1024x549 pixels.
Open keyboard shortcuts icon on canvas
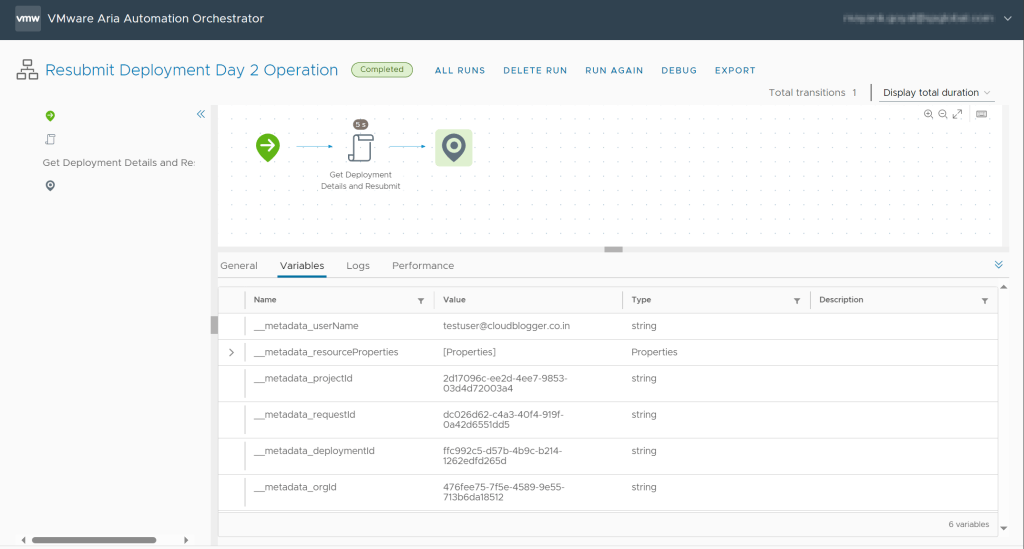(981, 115)
